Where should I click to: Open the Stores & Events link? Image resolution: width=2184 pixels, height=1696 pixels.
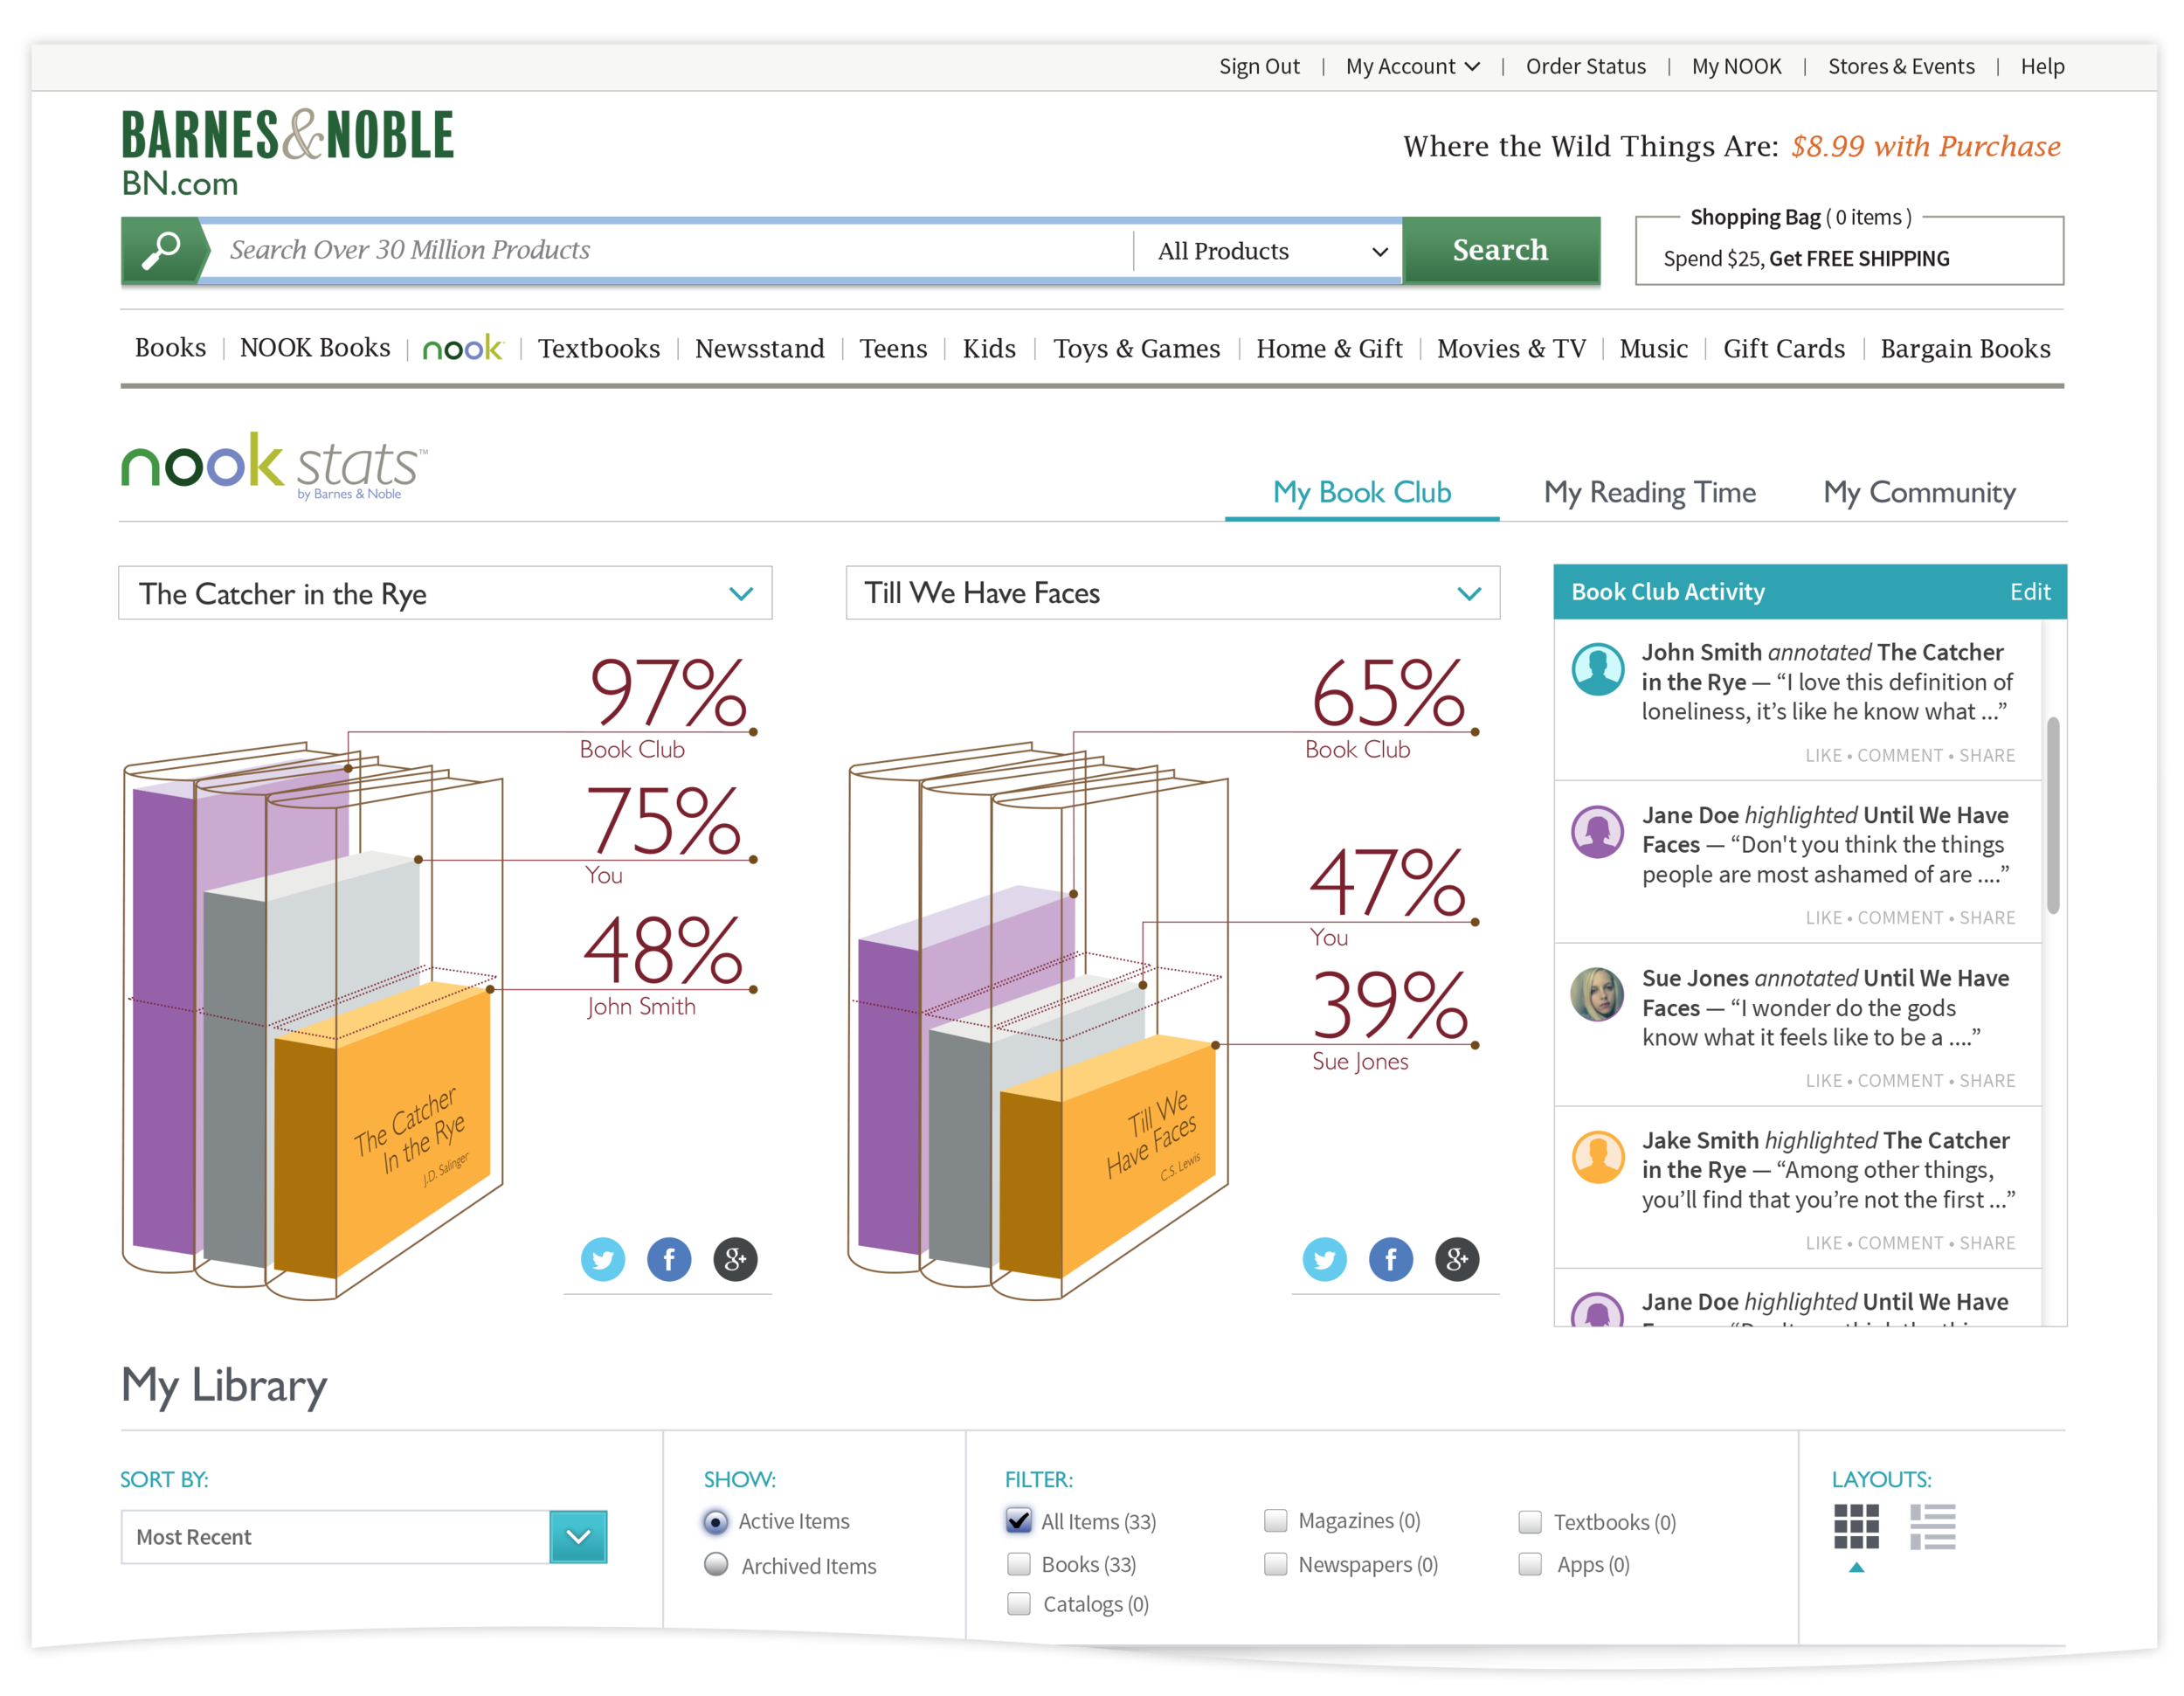(1901, 66)
